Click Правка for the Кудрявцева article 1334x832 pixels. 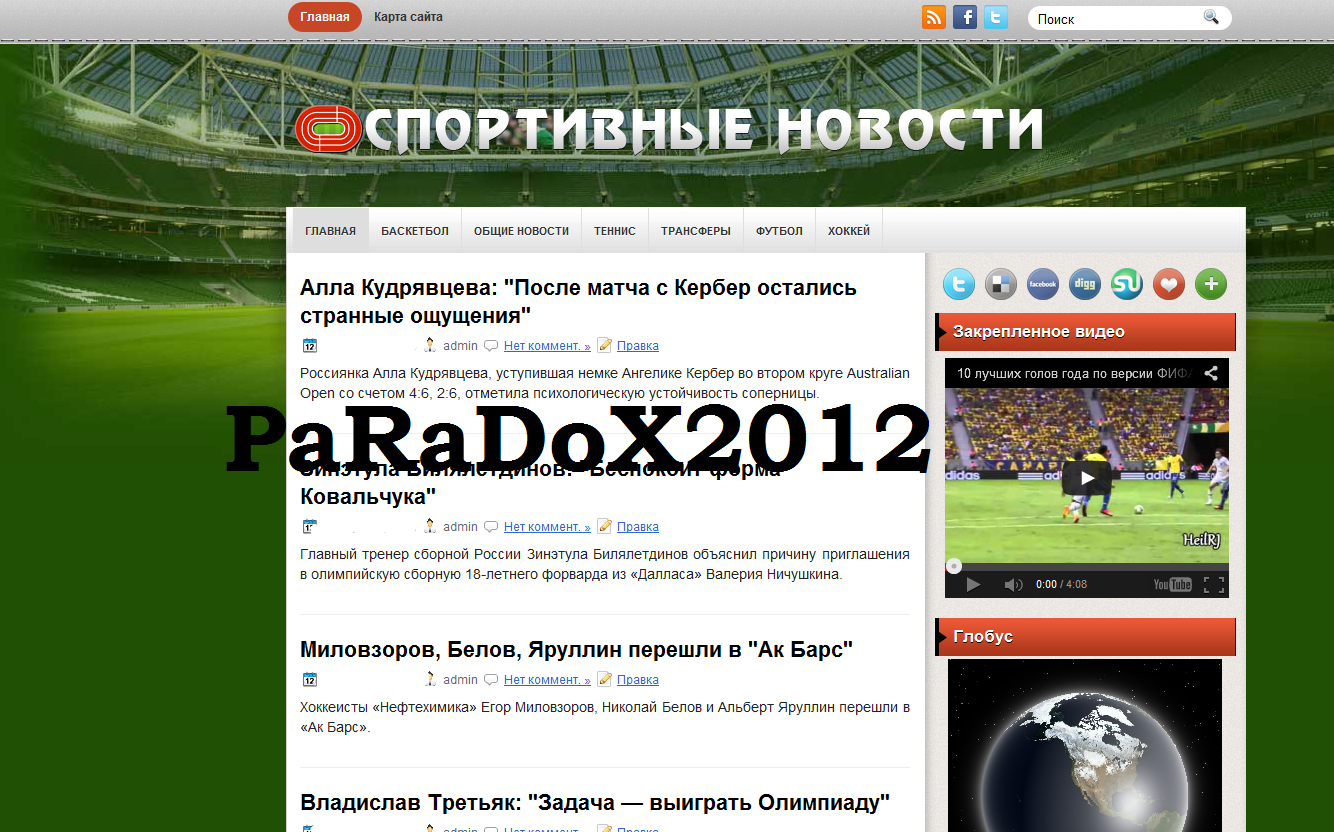[638, 346]
